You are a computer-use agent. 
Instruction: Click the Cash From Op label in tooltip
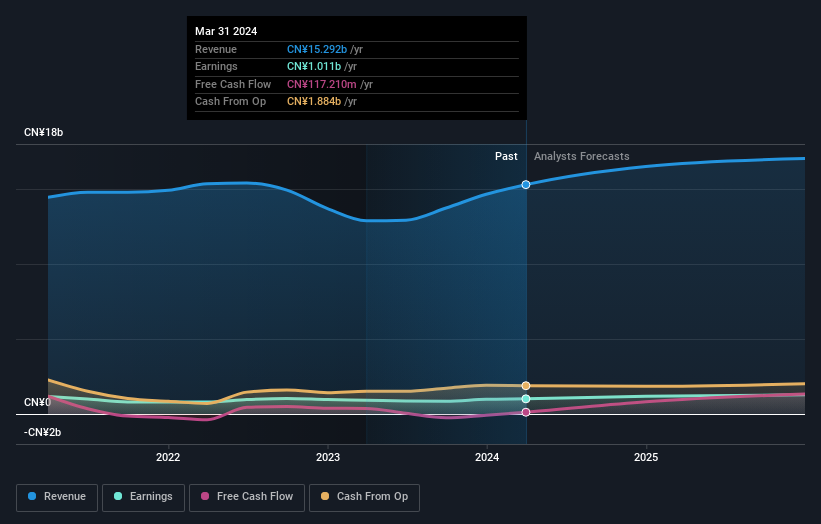coord(230,102)
